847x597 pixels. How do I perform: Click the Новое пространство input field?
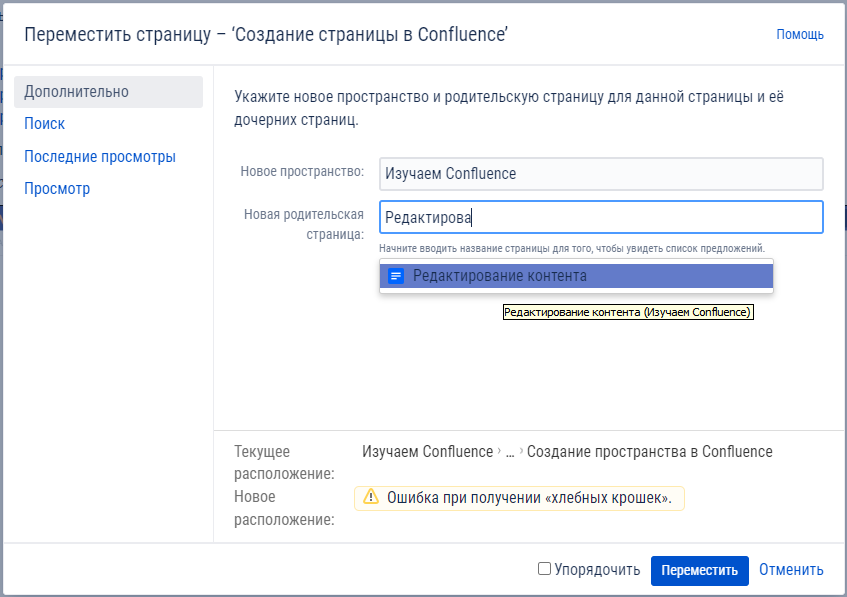[601, 174]
